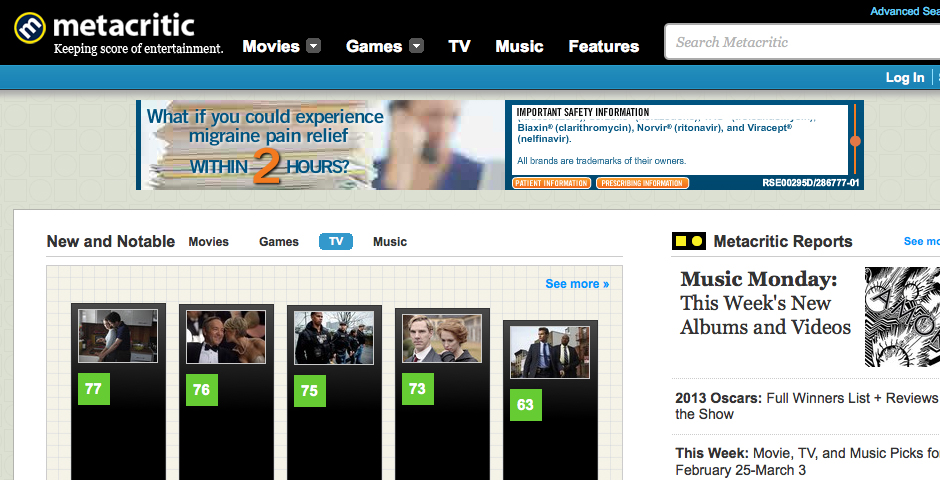Open the thumbnail above score 76
940x480 pixels.
click(x=226, y=337)
